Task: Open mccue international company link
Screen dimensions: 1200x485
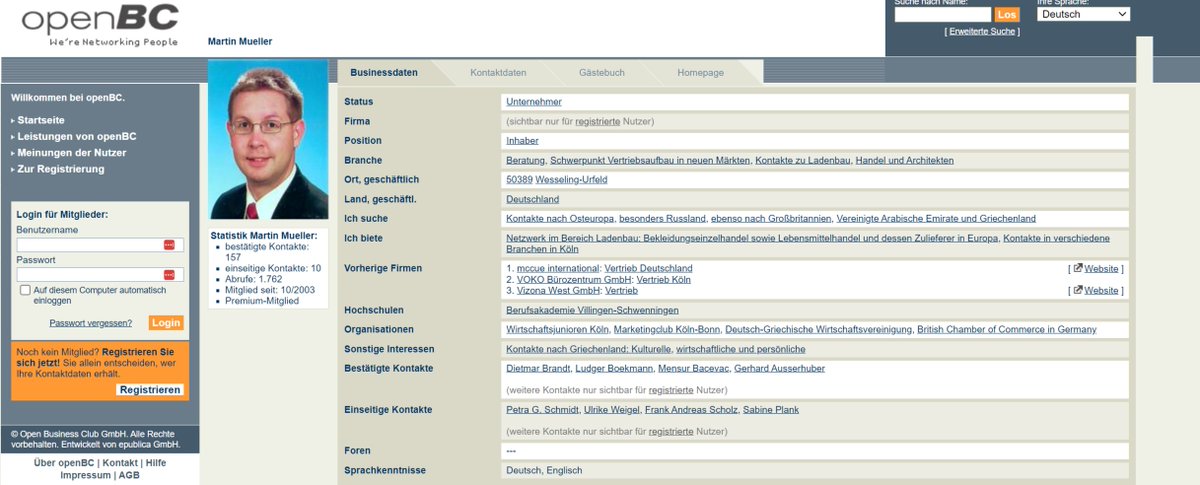Action: 558,268
